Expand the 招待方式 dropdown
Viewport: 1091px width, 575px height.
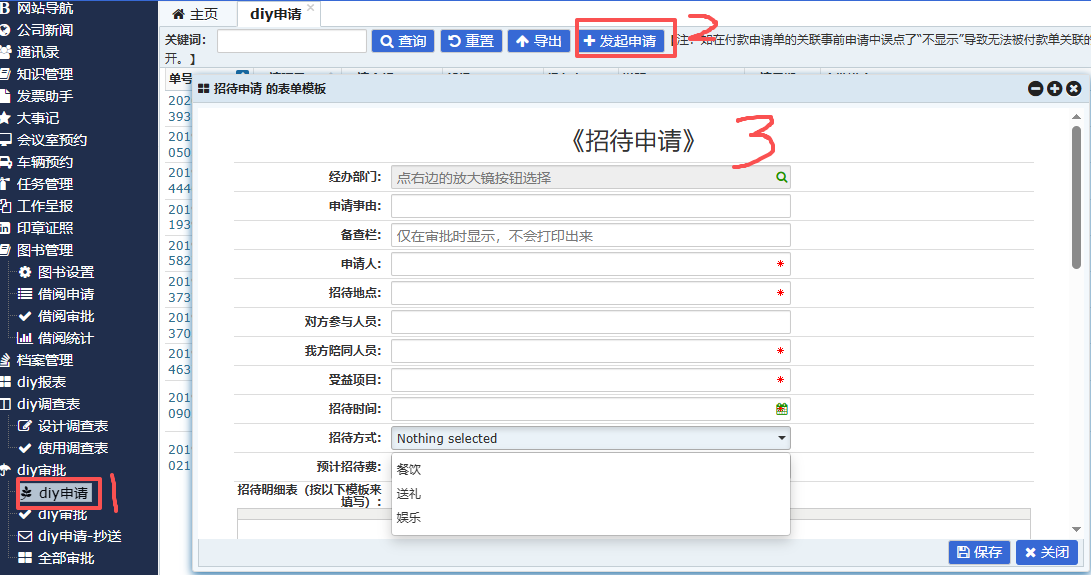(x=590, y=438)
